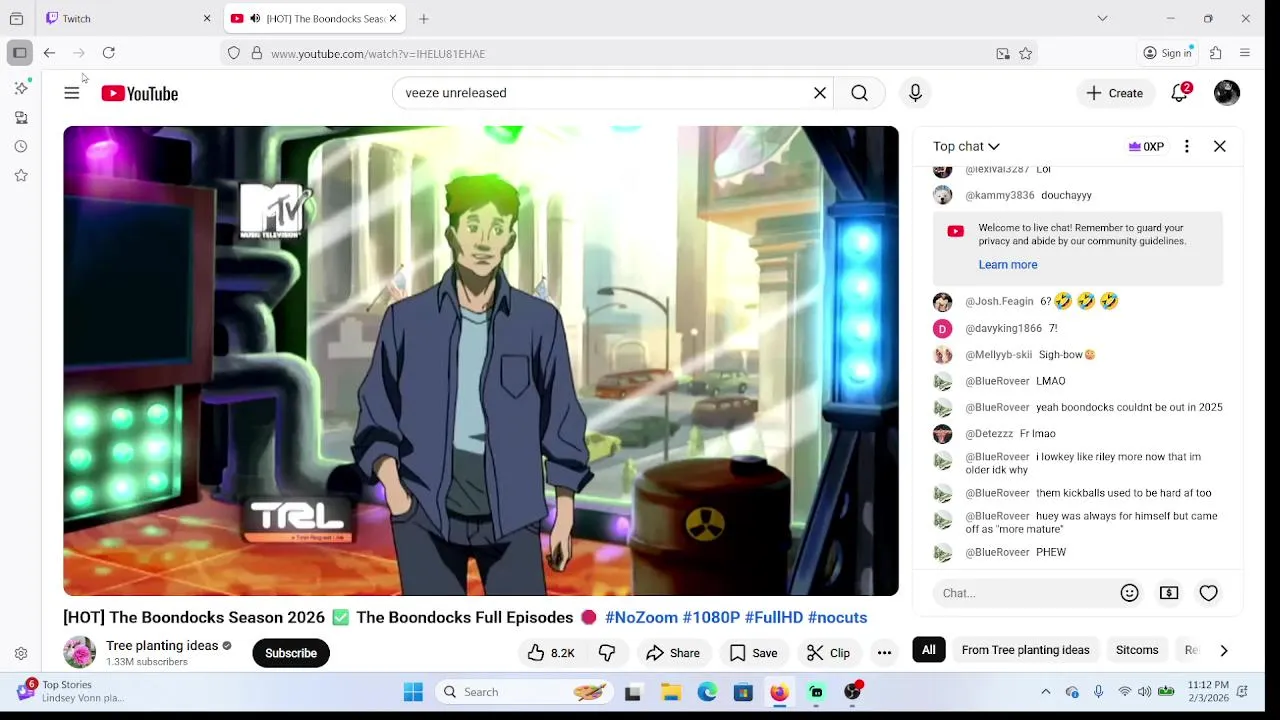Focus the YouTube search box

point(600,93)
